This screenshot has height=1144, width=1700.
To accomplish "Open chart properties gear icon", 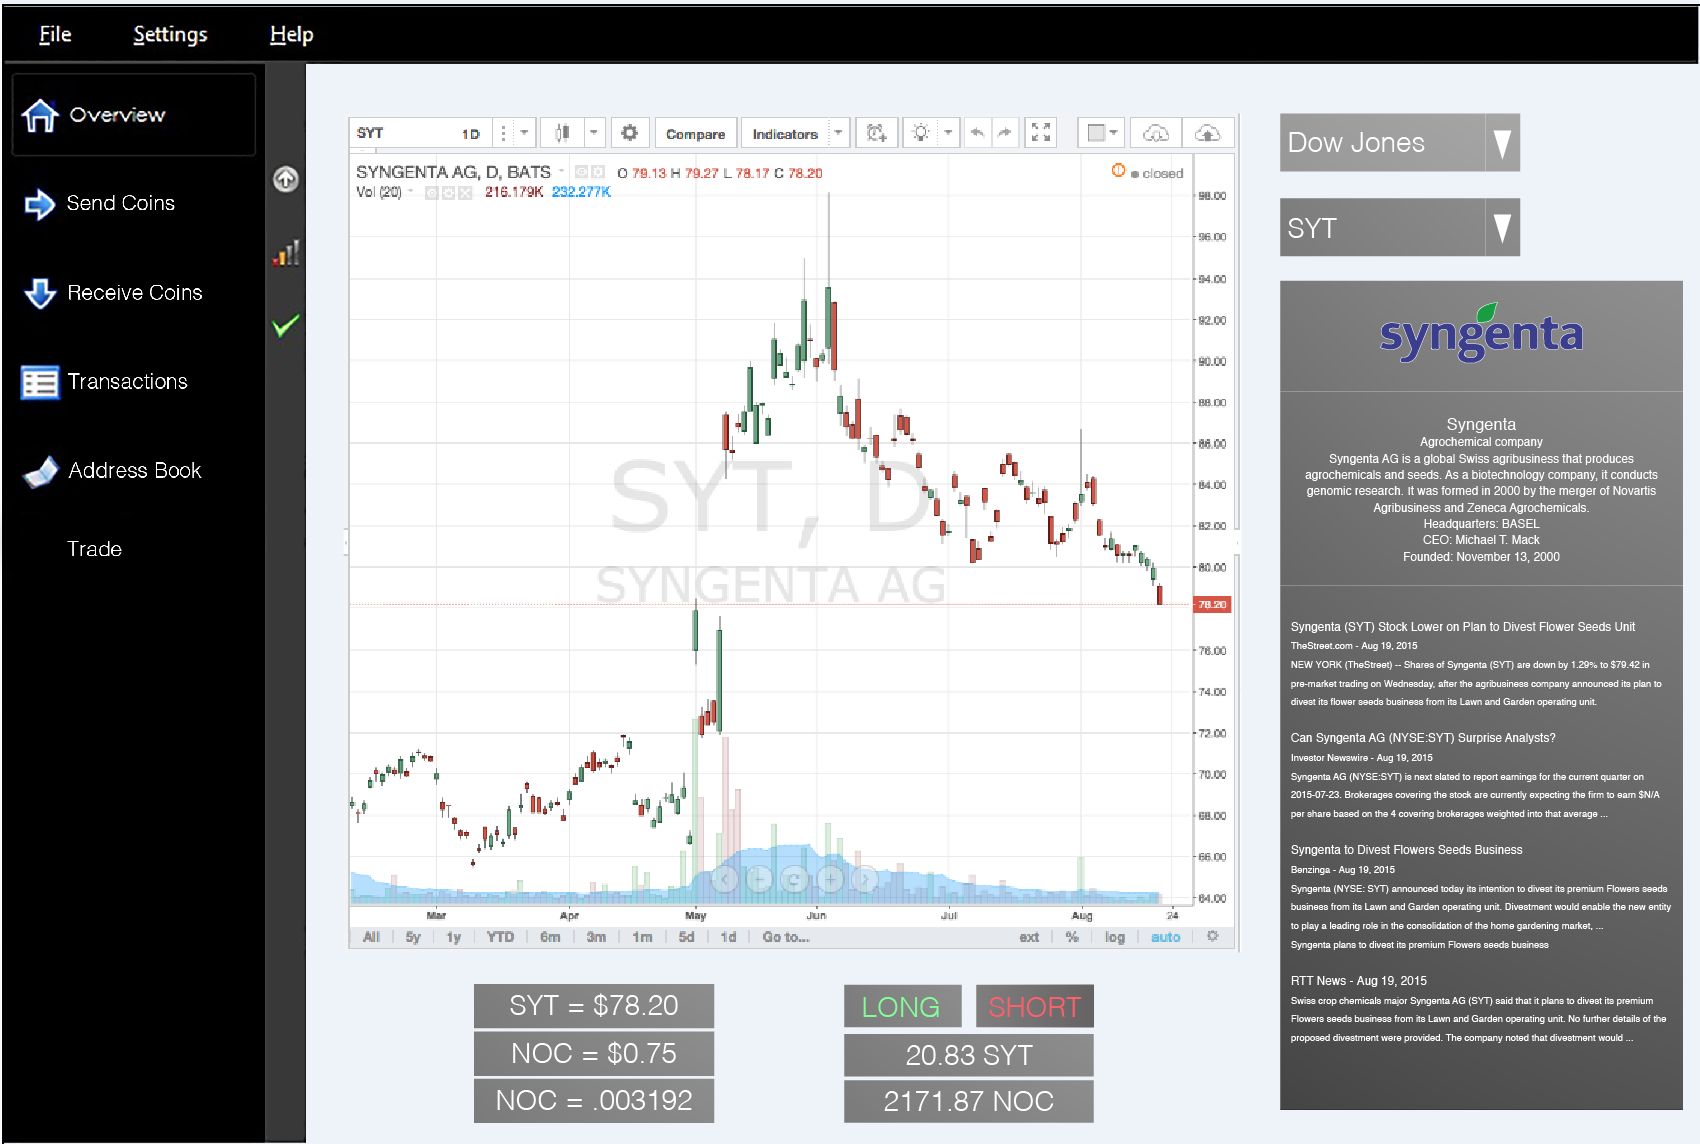I will coord(629,133).
